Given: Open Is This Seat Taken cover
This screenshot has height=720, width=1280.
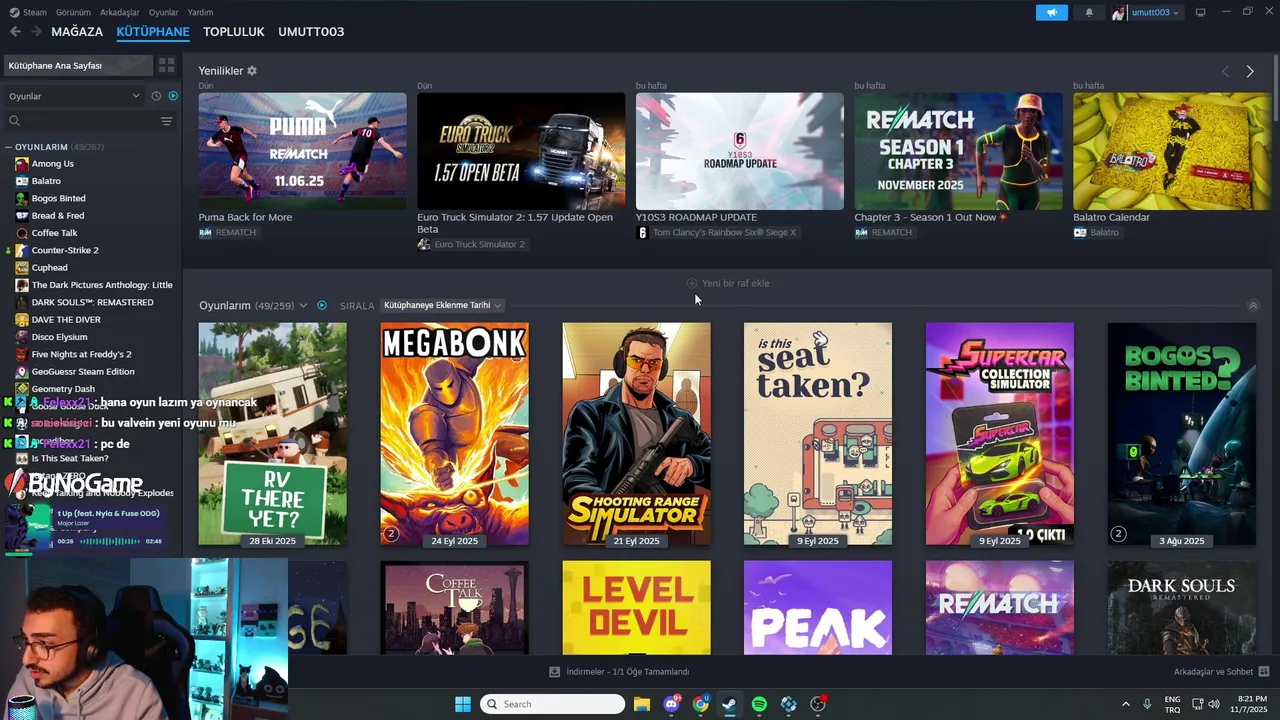Looking at the screenshot, I should click(x=818, y=434).
